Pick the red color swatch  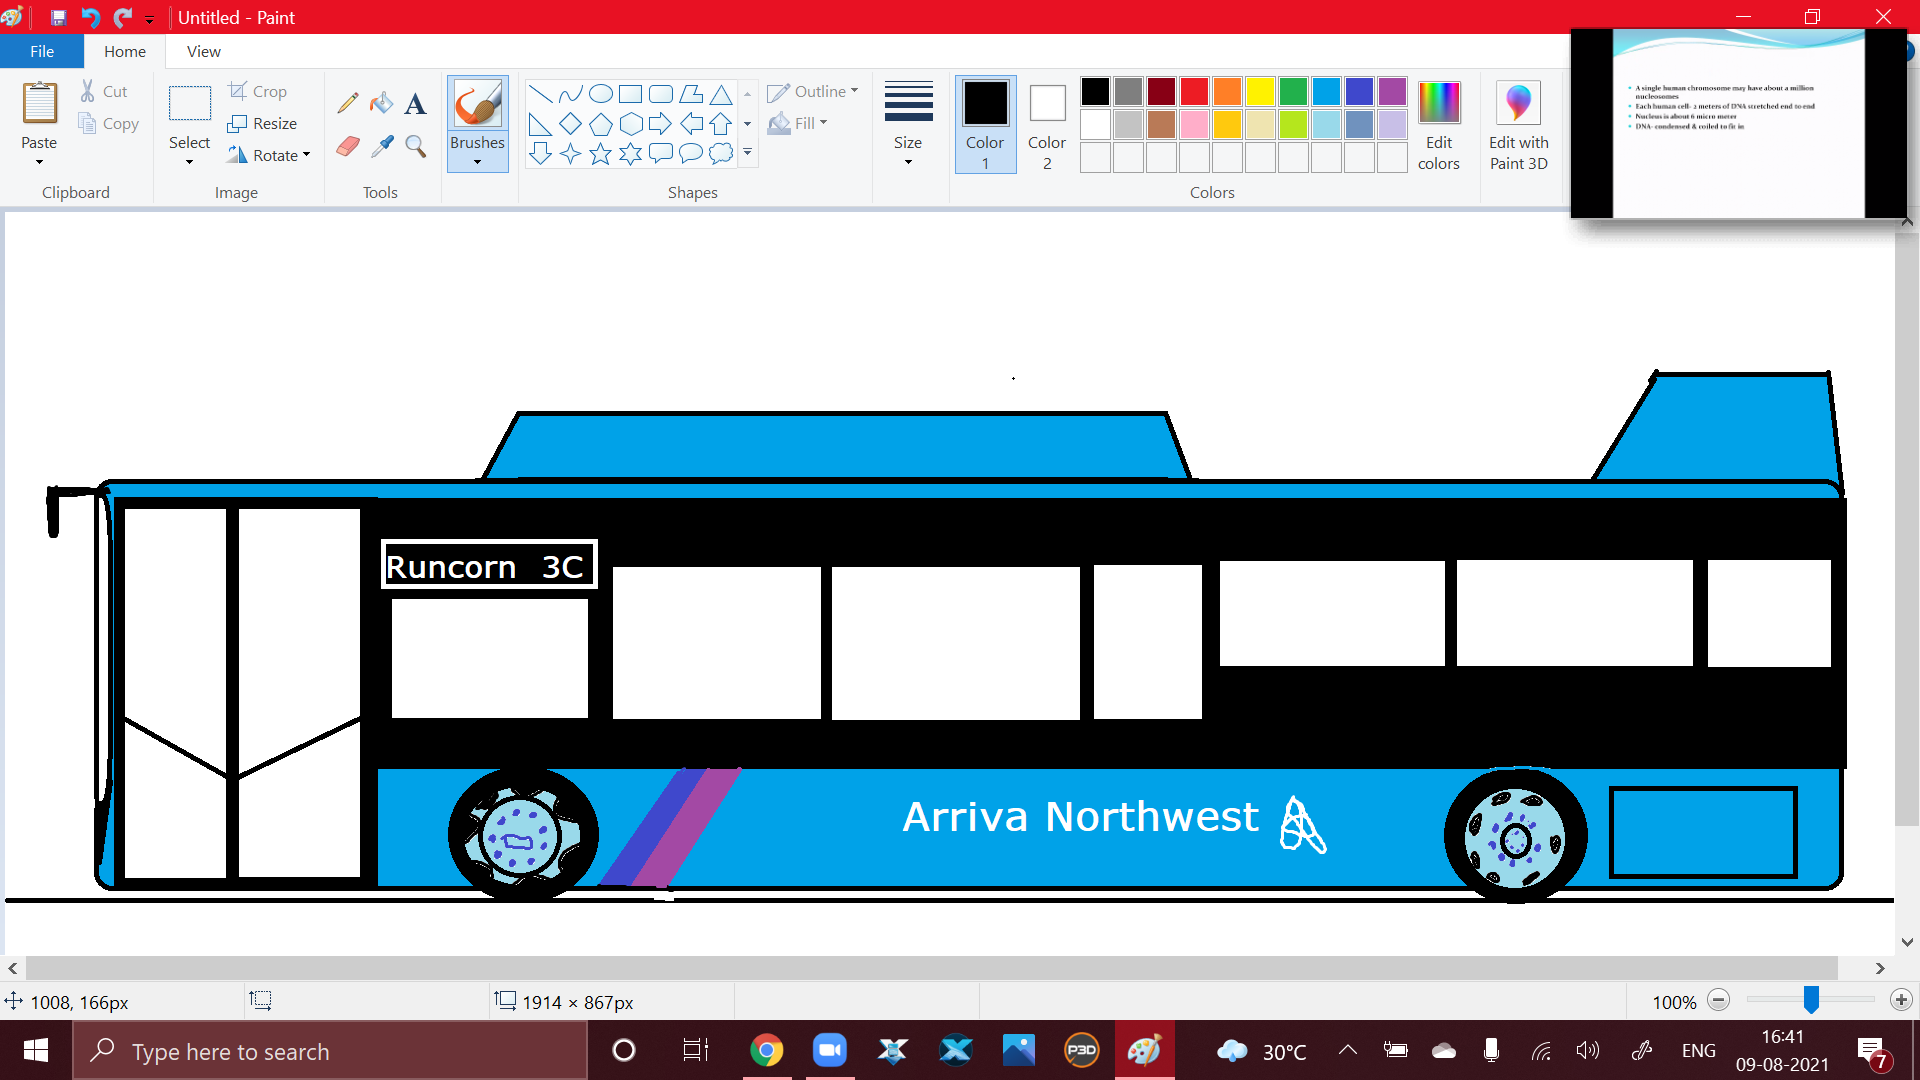coord(1194,92)
